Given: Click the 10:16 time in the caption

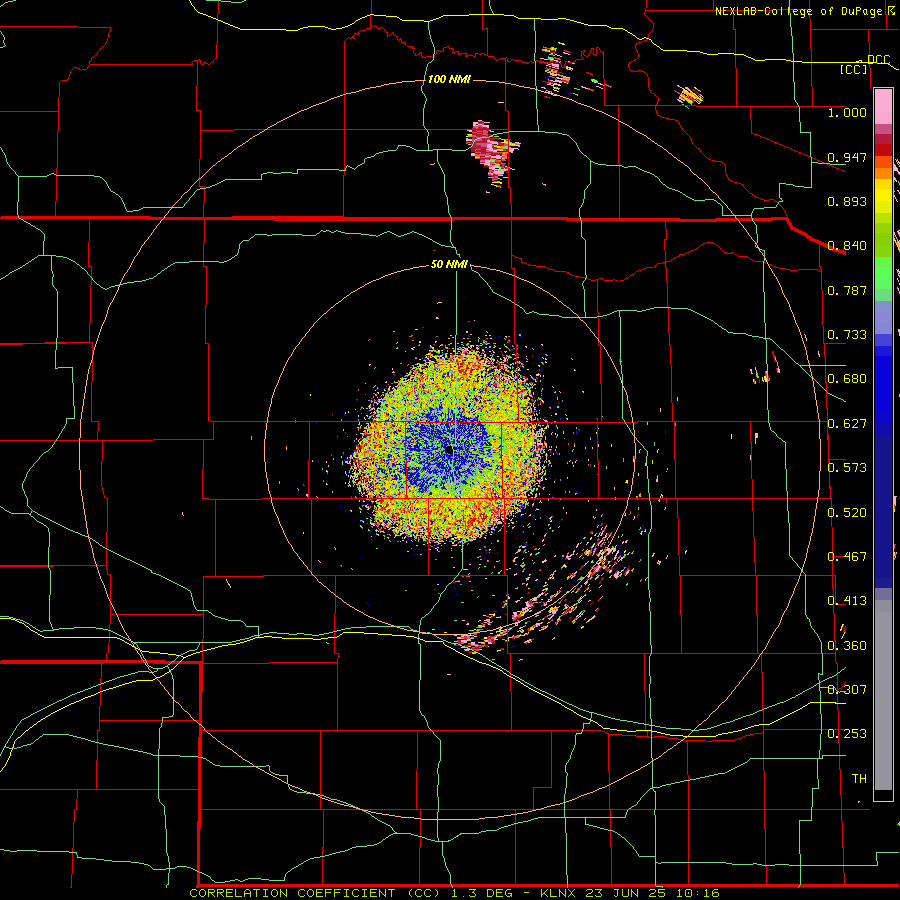Looking at the screenshot, I should point(697,893).
